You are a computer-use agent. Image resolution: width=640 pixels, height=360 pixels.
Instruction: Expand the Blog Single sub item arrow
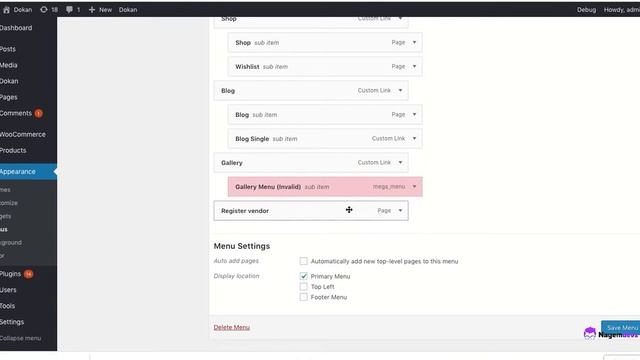click(x=414, y=139)
